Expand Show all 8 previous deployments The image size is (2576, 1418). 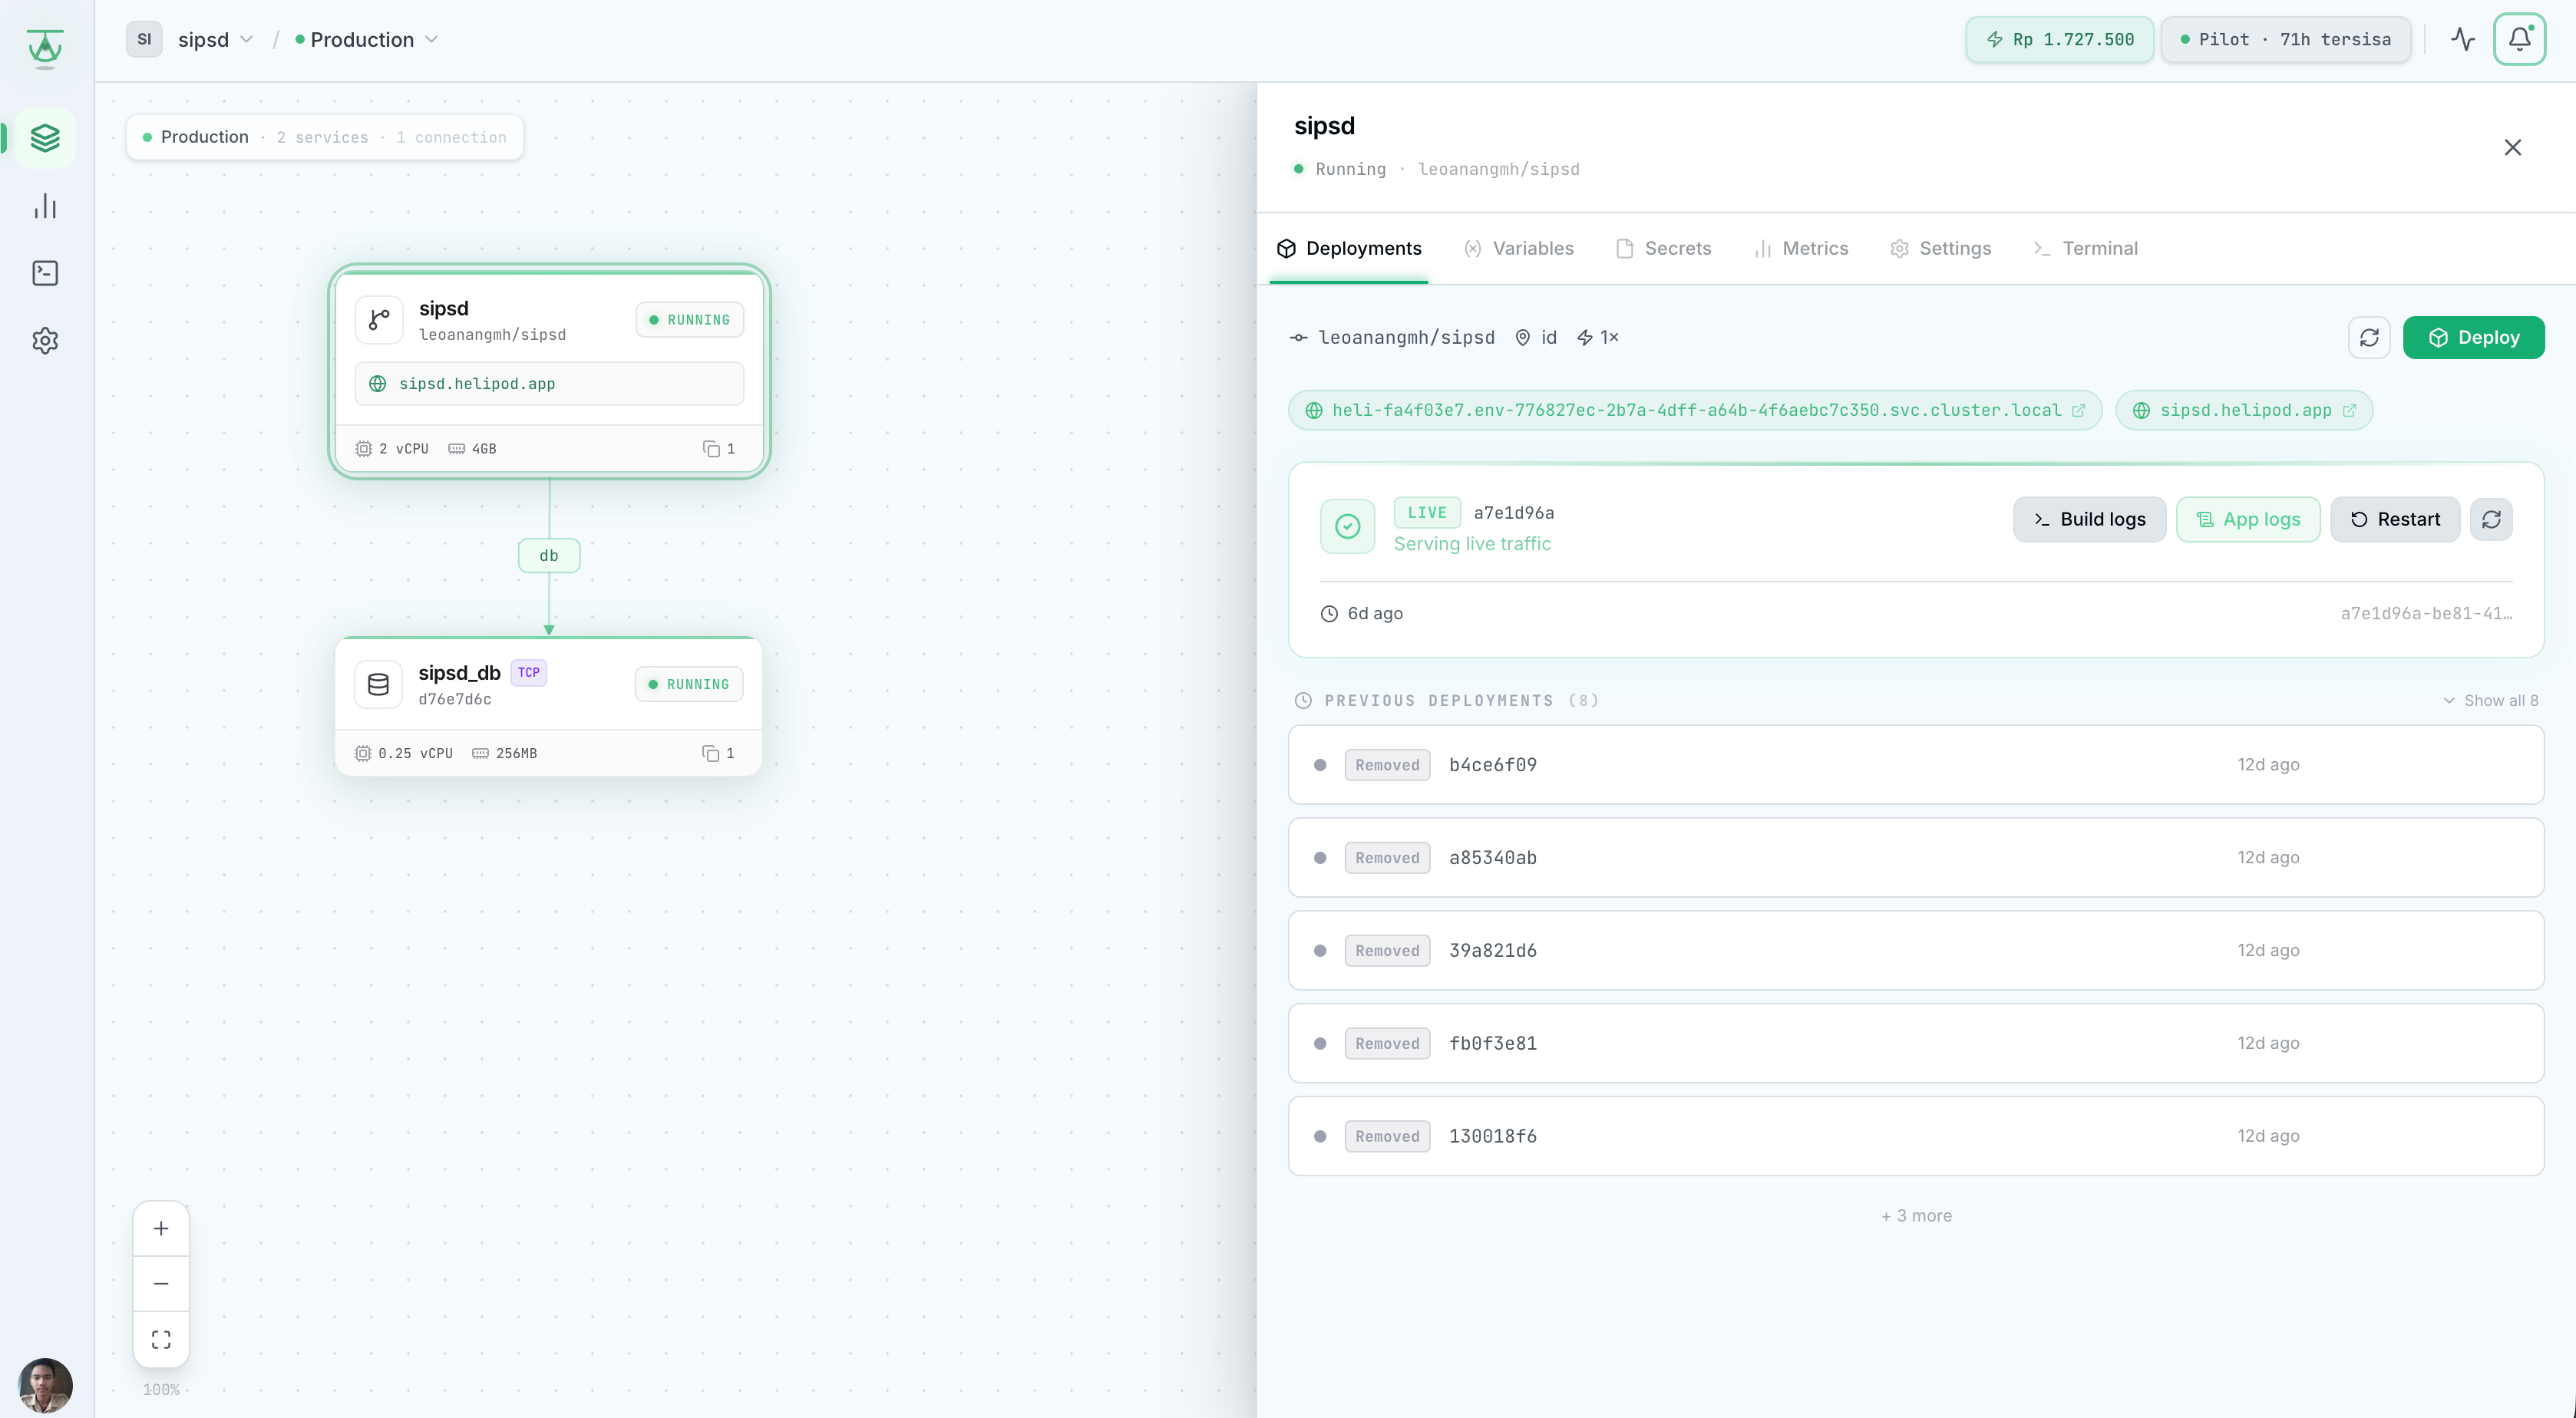coord(2490,701)
